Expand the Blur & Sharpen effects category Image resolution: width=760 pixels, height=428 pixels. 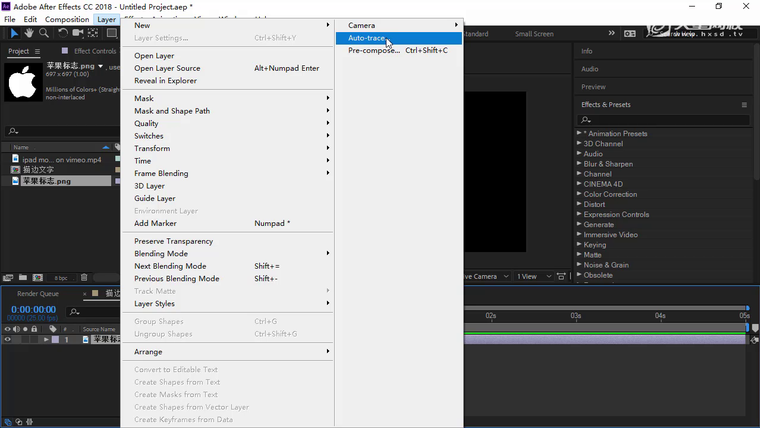(579, 164)
